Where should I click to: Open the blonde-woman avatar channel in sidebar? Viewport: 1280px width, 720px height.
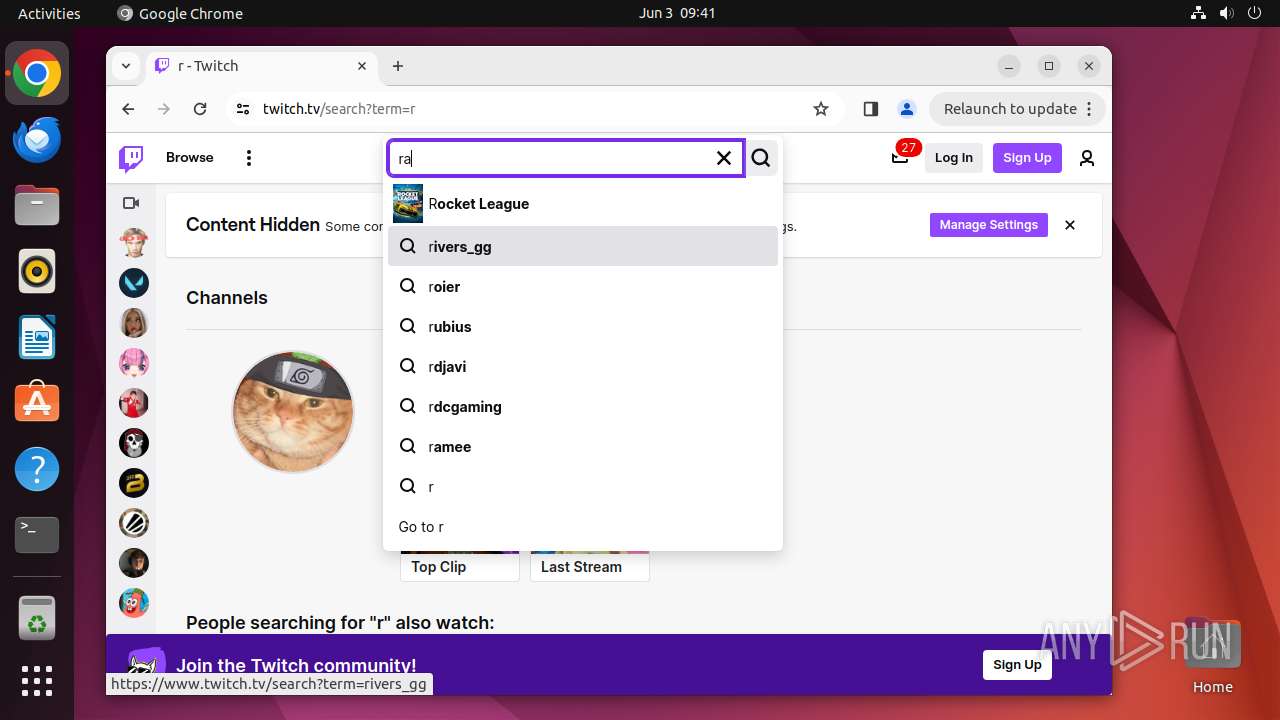click(134, 322)
